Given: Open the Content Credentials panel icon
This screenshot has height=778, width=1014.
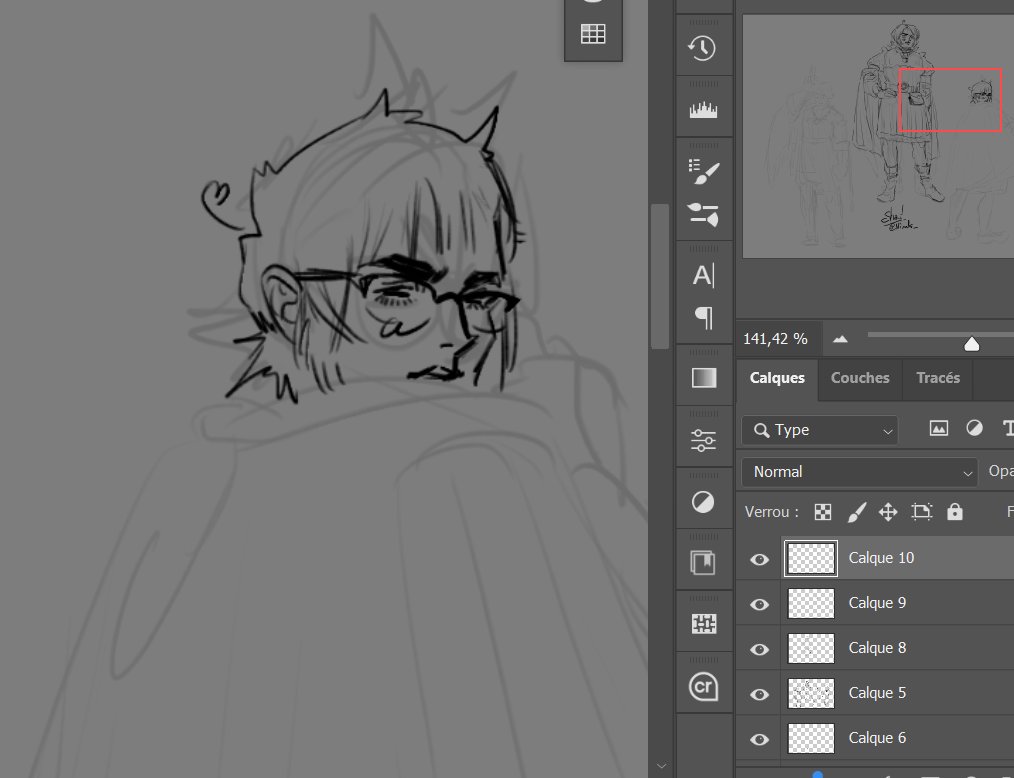Looking at the screenshot, I should (x=704, y=686).
